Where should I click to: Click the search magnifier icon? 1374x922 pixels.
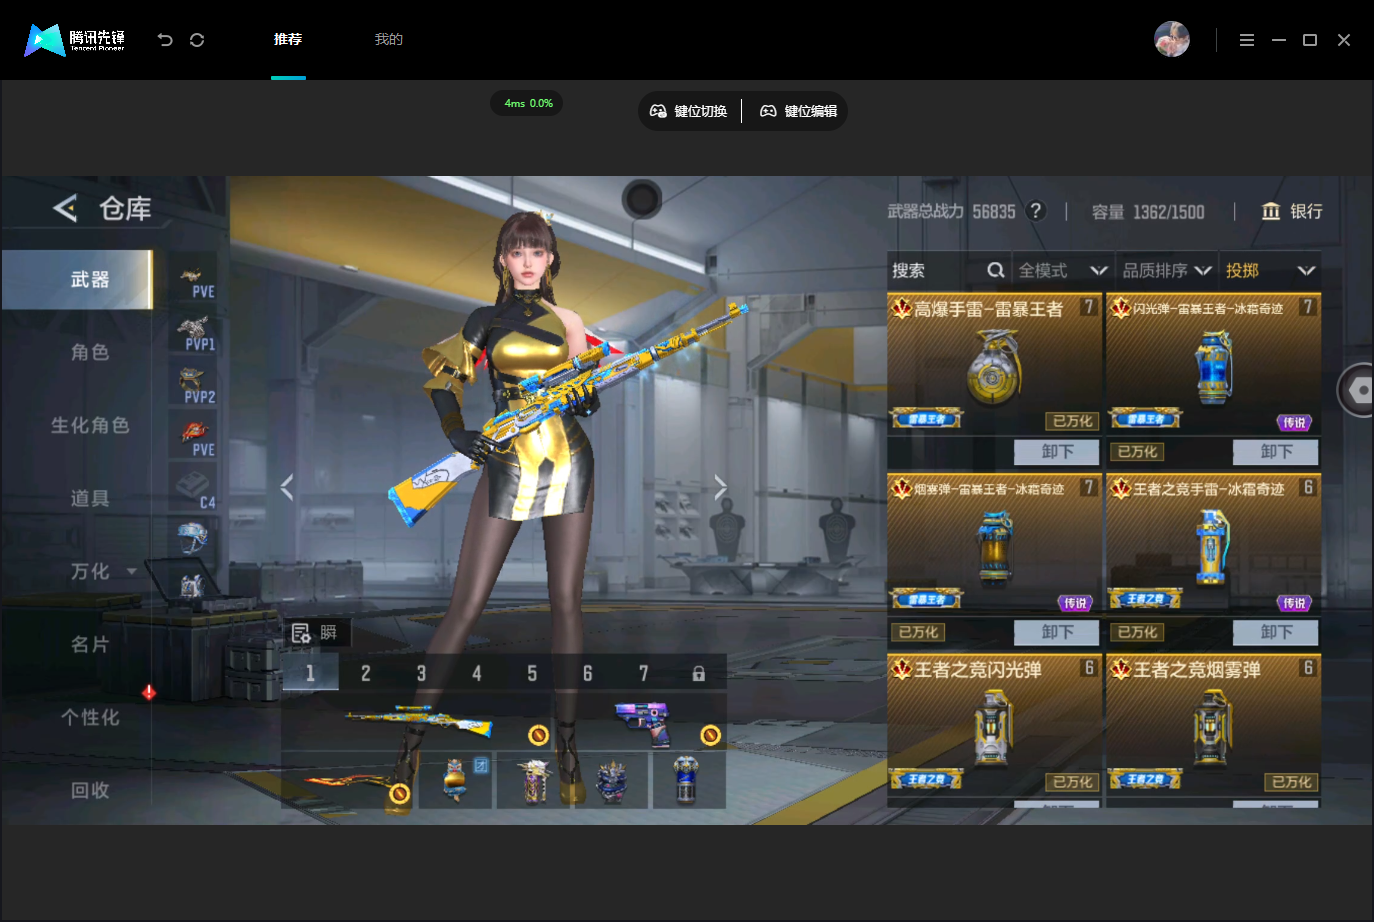[995, 270]
